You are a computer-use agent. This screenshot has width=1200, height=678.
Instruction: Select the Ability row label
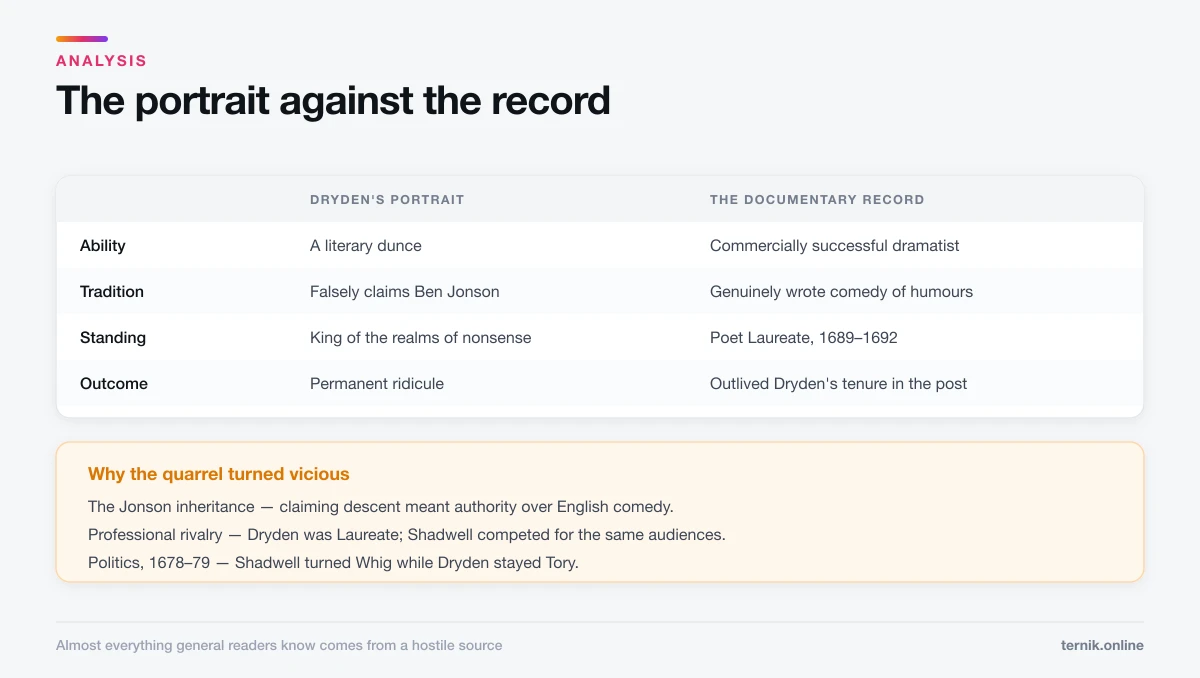[x=103, y=246]
